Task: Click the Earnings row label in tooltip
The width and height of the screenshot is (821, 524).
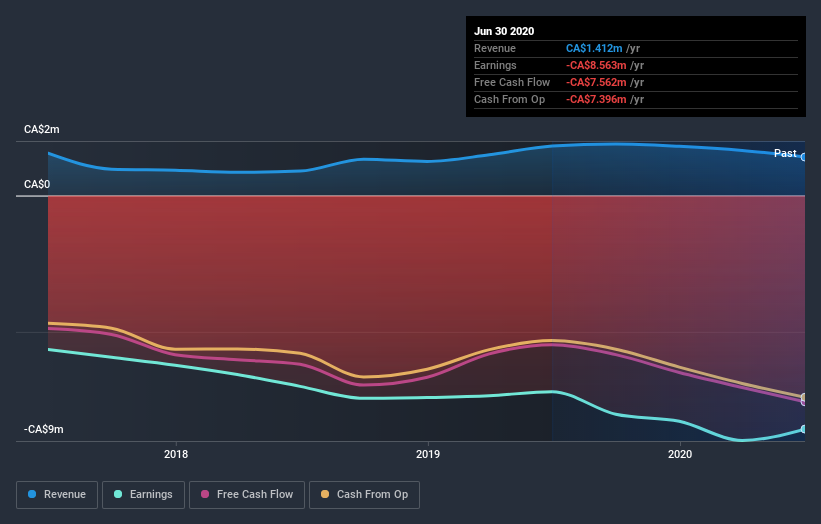Action: (x=495, y=65)
